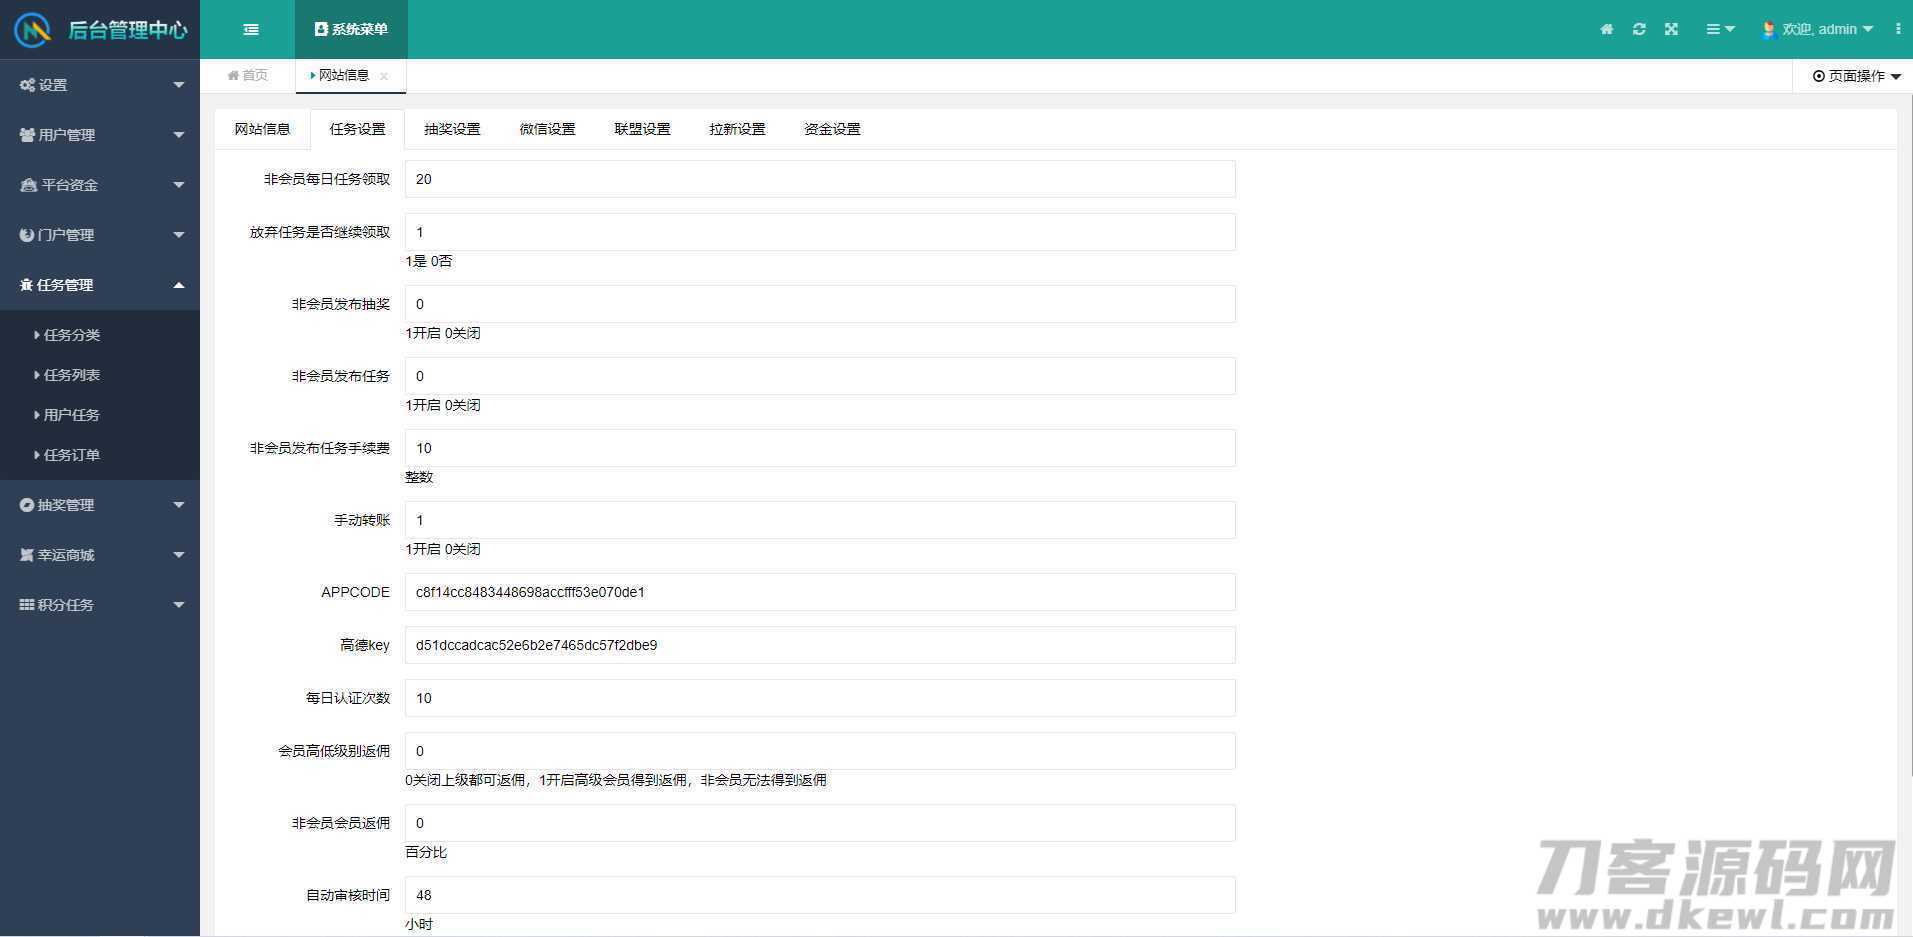Switch to the 微信设置 tab

point(547,129)
